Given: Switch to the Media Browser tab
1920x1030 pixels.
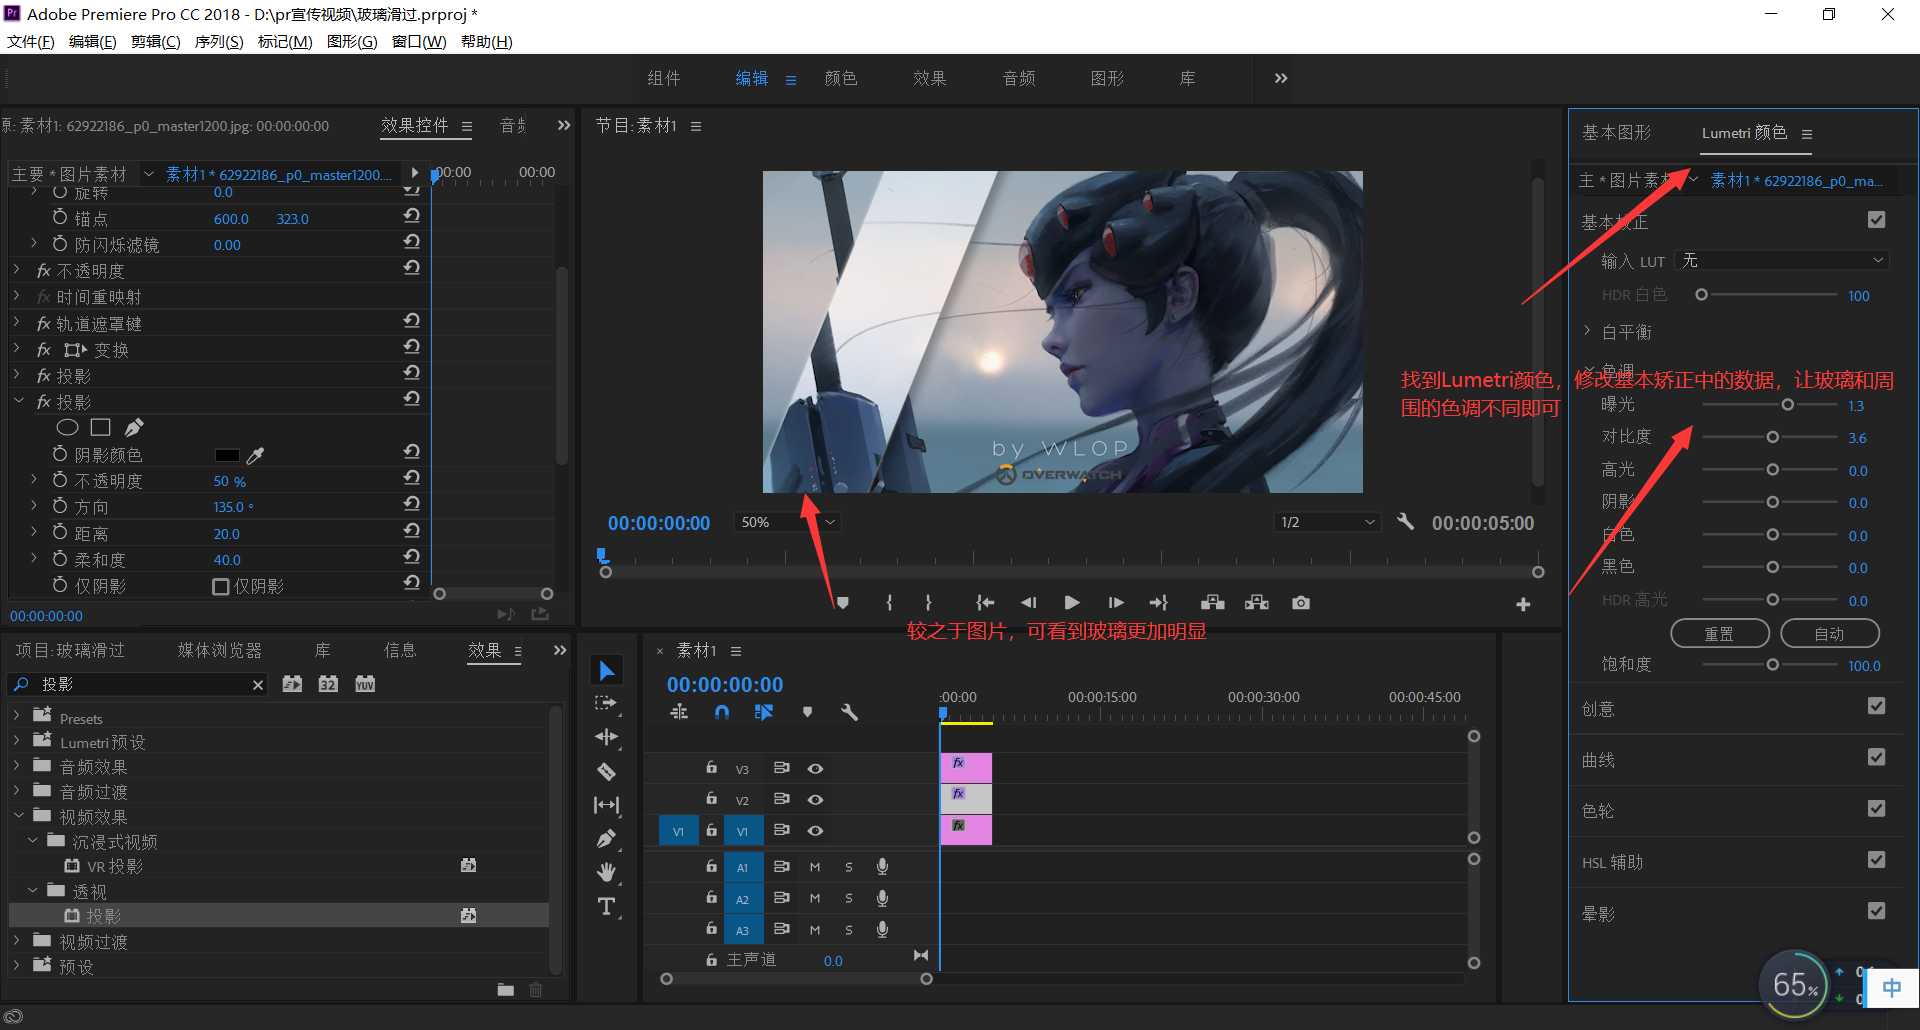Looking at the screenshot, I should click(219, 651).
